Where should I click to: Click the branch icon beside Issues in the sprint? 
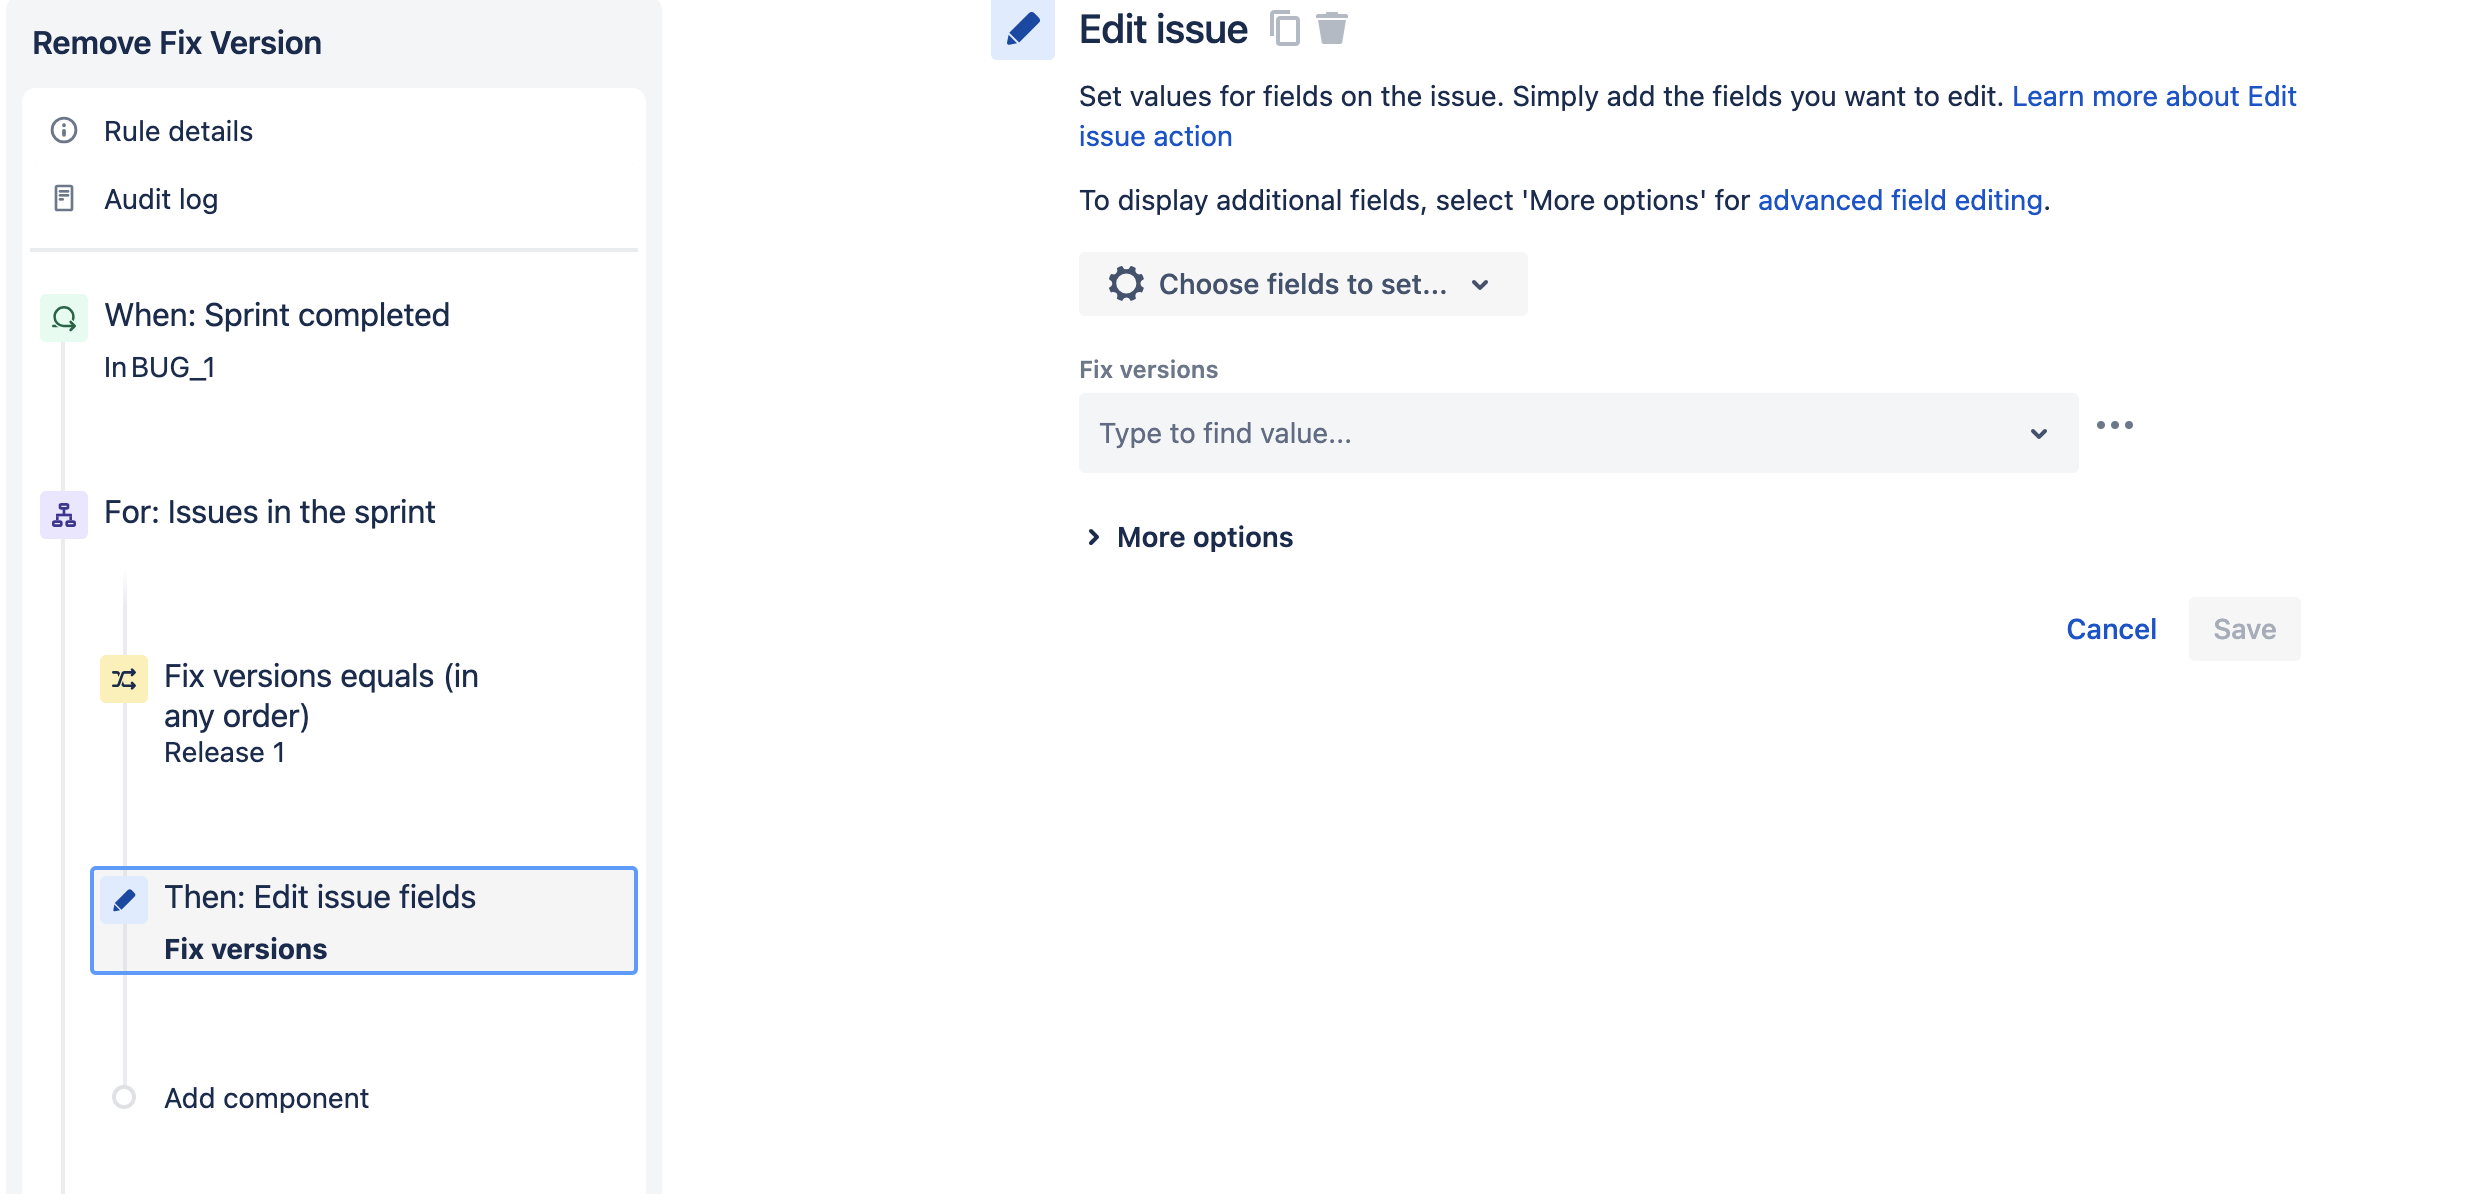click(x=63, y=514)
